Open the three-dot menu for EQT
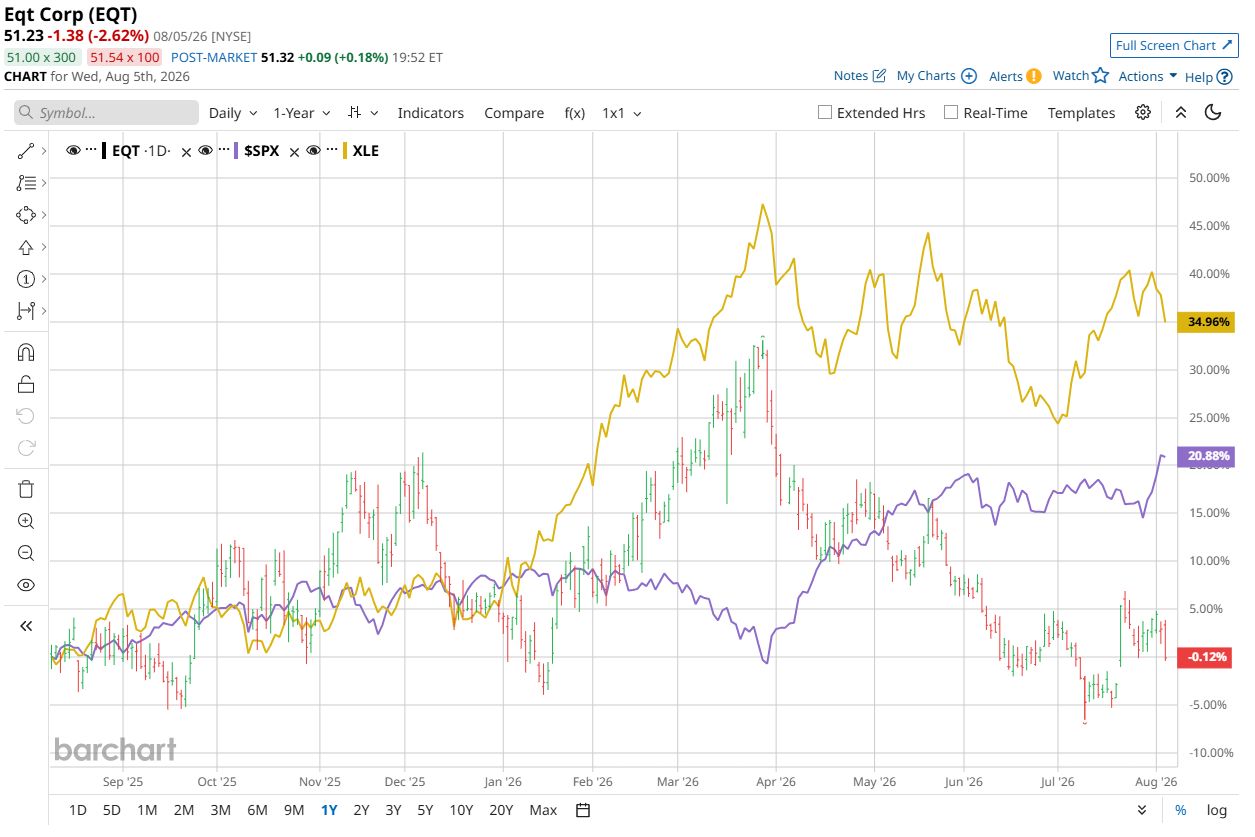This screenshot has height=837, width=1255. pyautogui.click(x=91, y=149)
